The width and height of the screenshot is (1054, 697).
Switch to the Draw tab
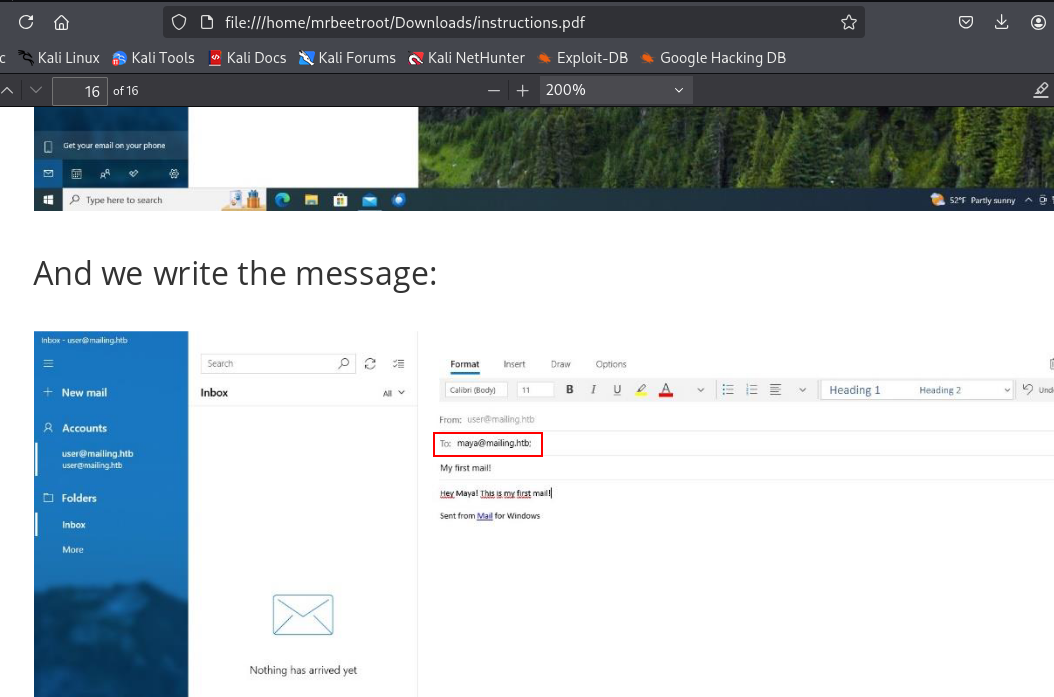coord(561,364)
